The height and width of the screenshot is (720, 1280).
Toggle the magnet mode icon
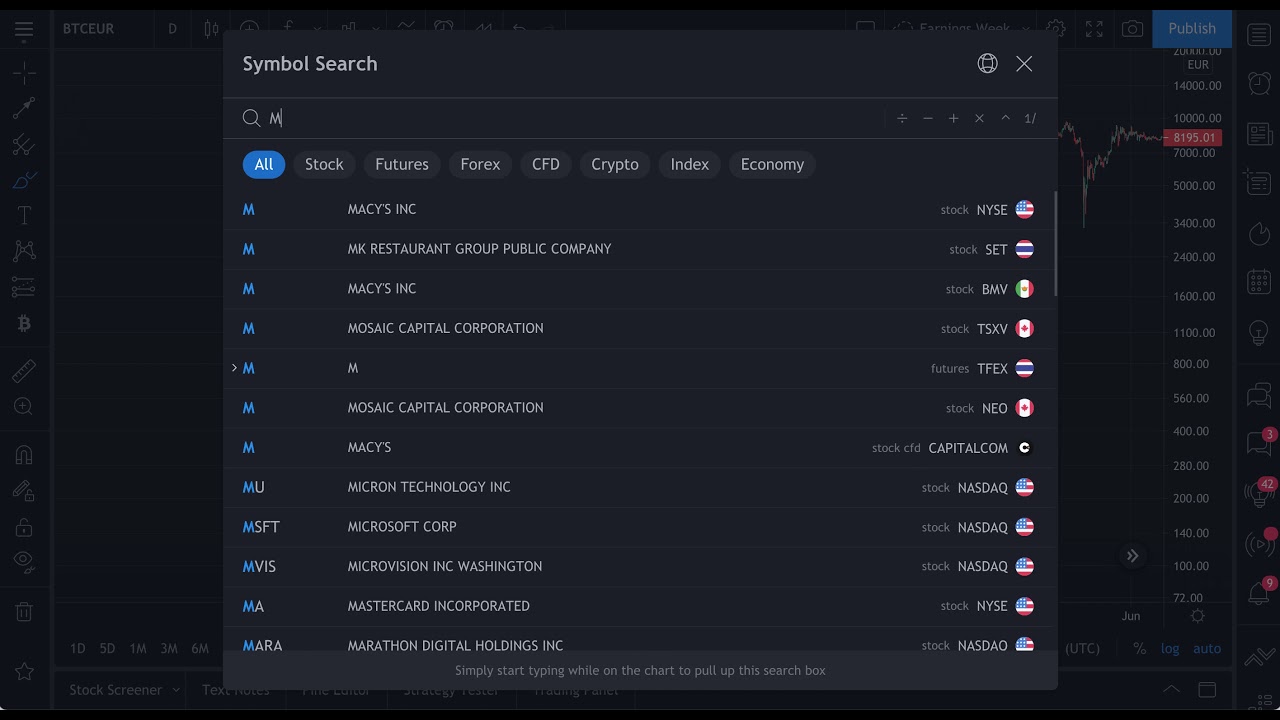24,454
